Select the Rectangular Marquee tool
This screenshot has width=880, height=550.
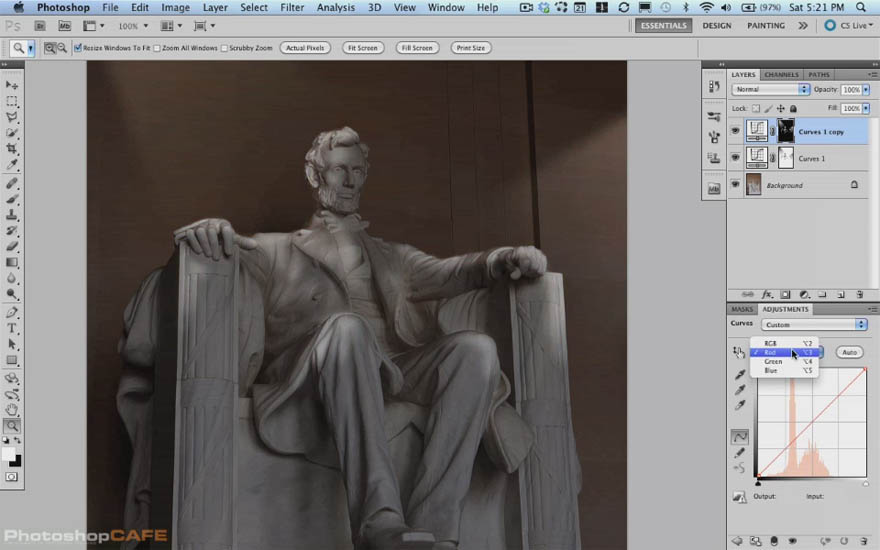pos(11,101)
